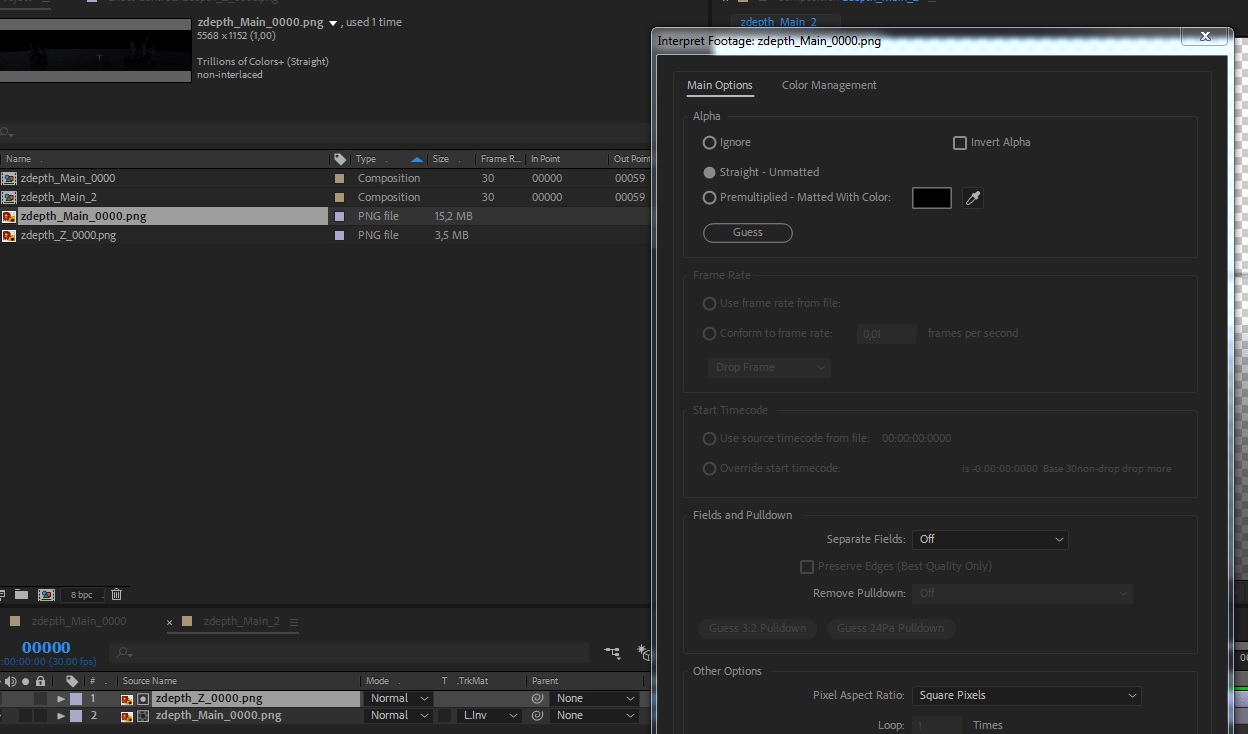Select the eyedropper for the matte color
Image resolution: width=1248 pixels, height=734 pixels.
[x=972, y=198]
